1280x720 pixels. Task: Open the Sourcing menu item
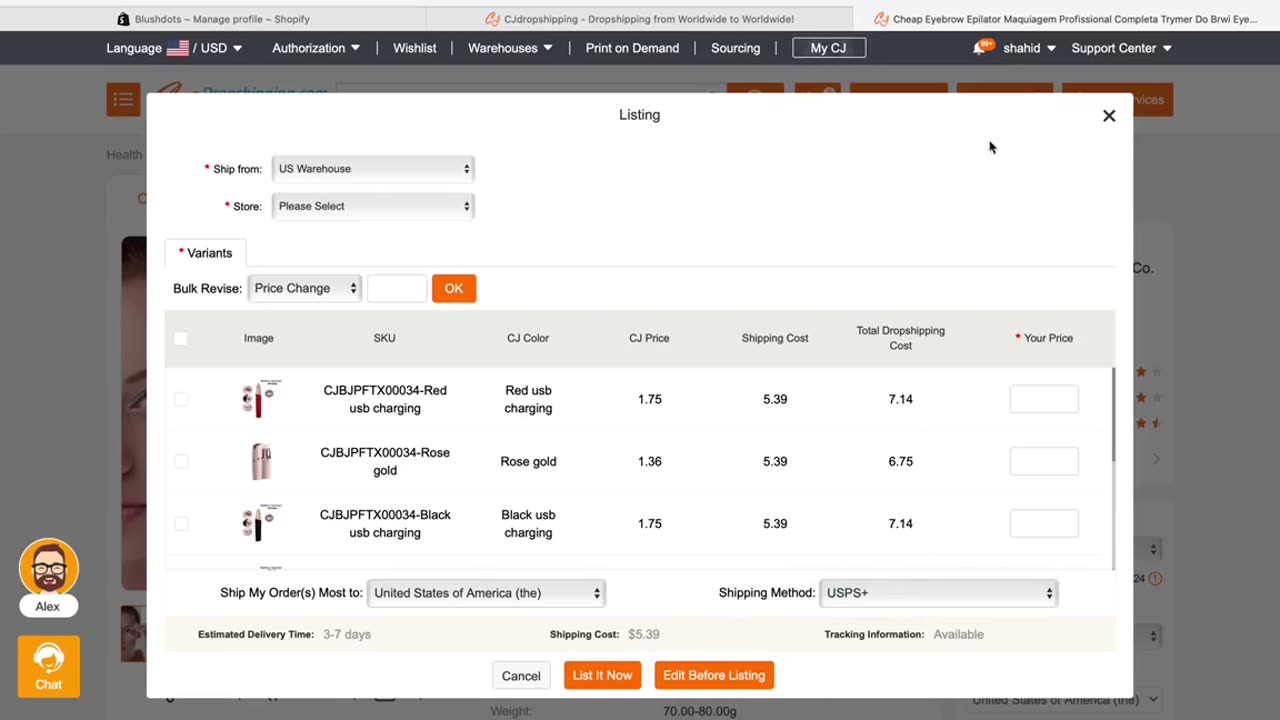coord(735,48)
